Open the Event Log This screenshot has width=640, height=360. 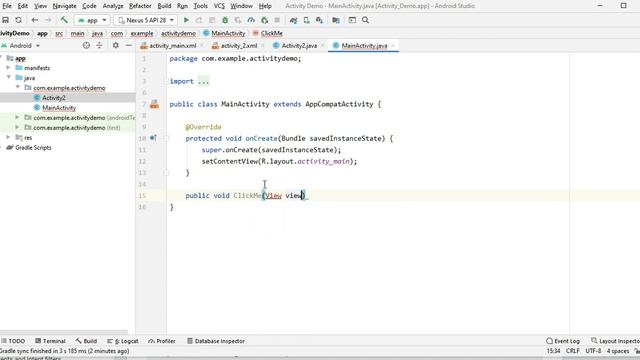[x=563, y=341]
